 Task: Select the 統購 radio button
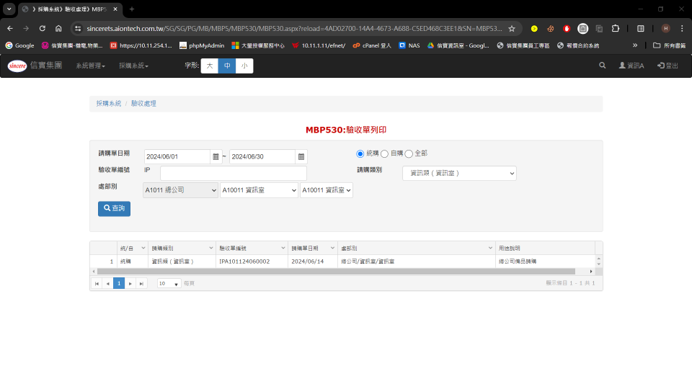click(360, 154)
